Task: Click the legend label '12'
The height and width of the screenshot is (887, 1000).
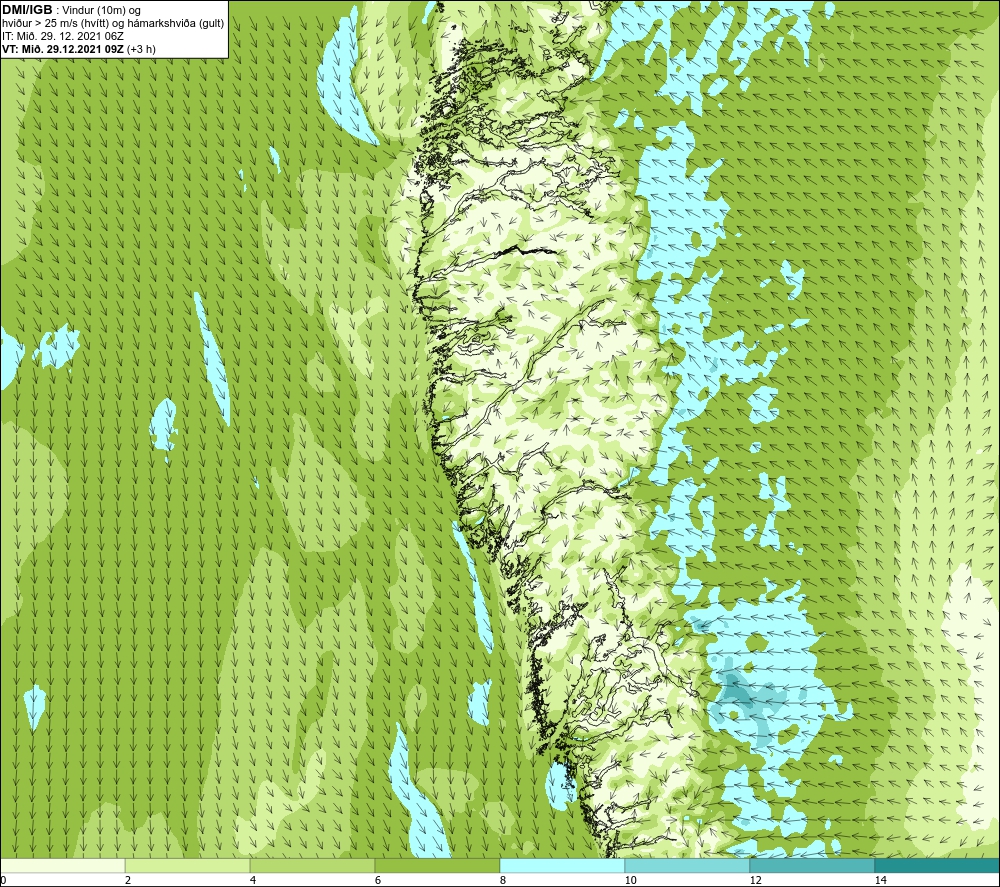Action: click(x=755, y=881)
